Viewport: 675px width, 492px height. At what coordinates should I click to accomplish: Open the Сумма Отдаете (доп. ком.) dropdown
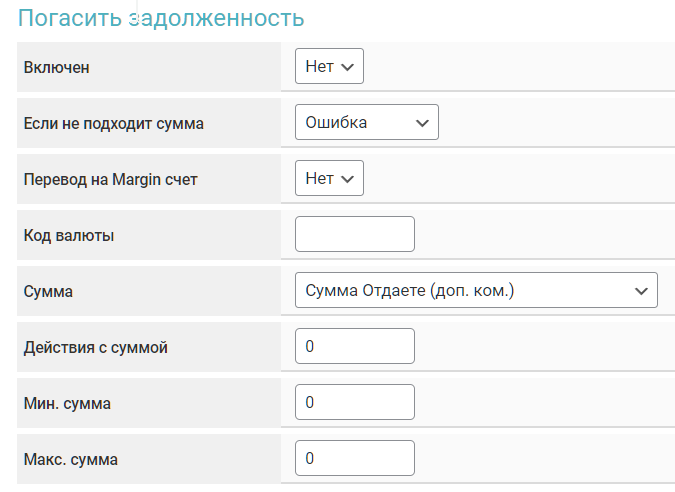[476, 291]
